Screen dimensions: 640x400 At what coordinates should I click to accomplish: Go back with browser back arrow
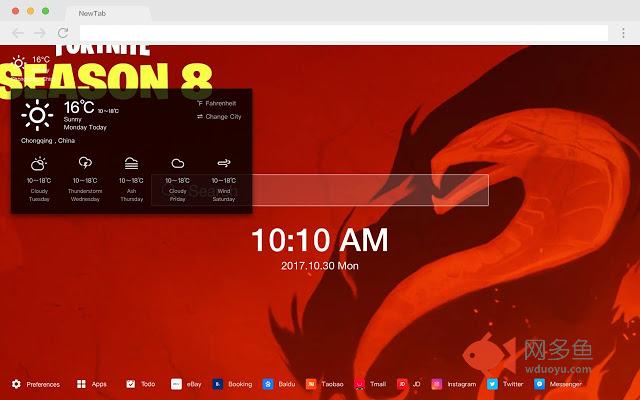pos(18,33)
